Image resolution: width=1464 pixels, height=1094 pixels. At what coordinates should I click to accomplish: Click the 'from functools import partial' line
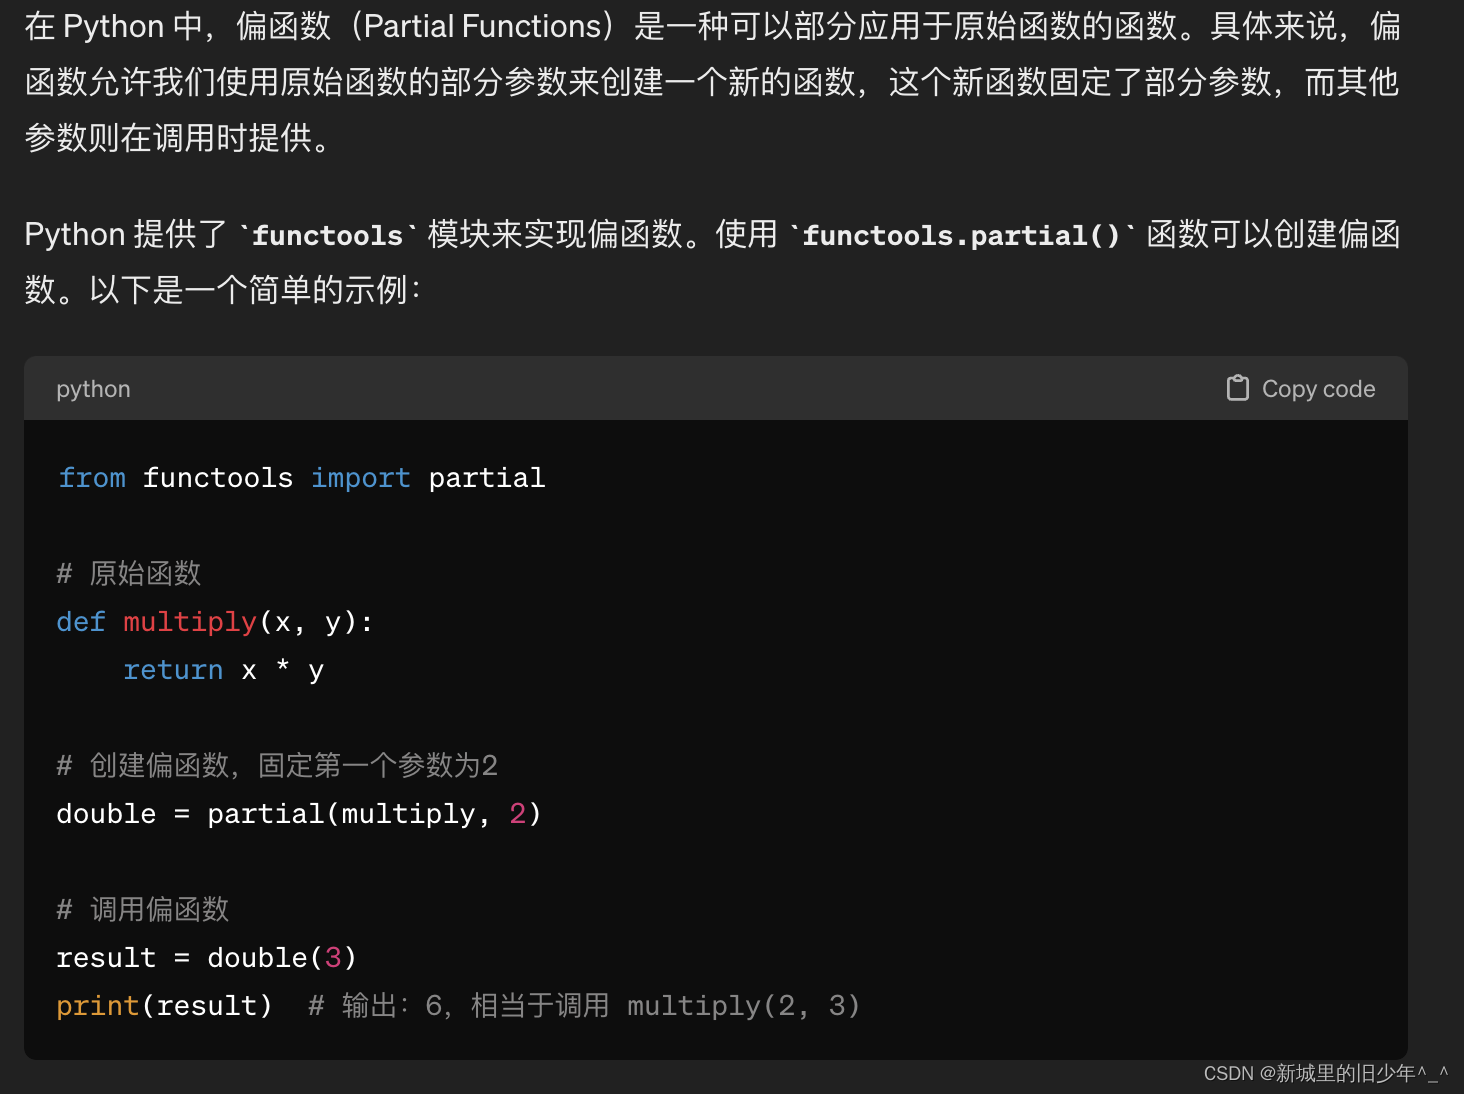(301, 478)
